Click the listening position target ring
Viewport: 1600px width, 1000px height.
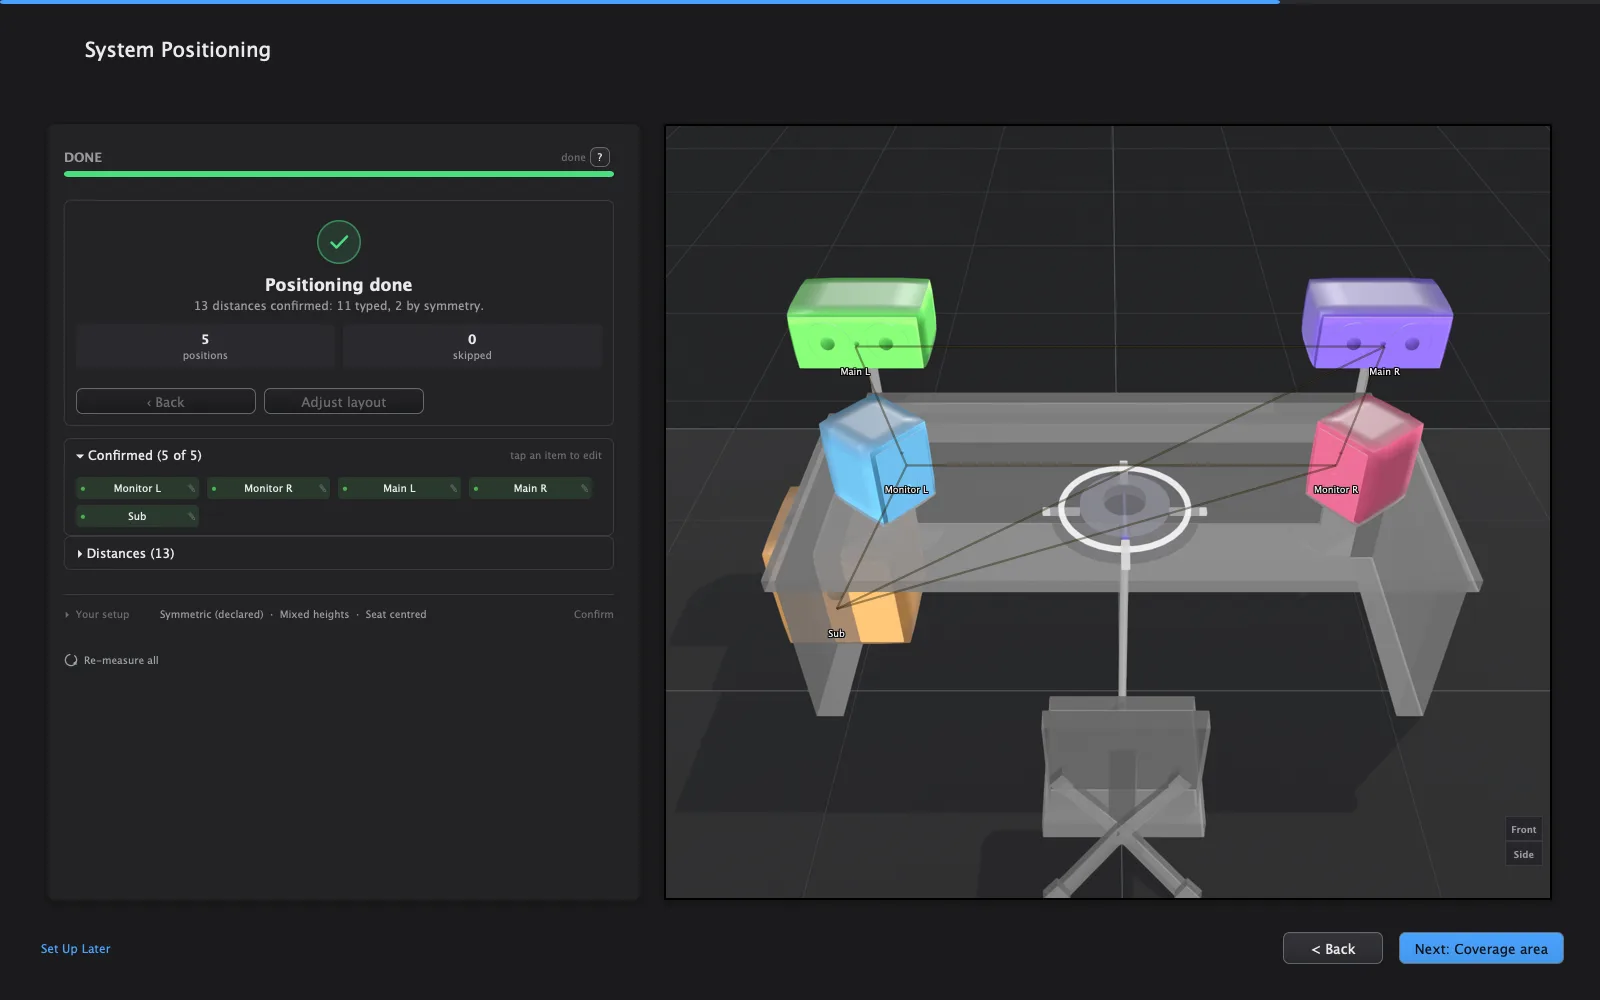[1124, 509]
